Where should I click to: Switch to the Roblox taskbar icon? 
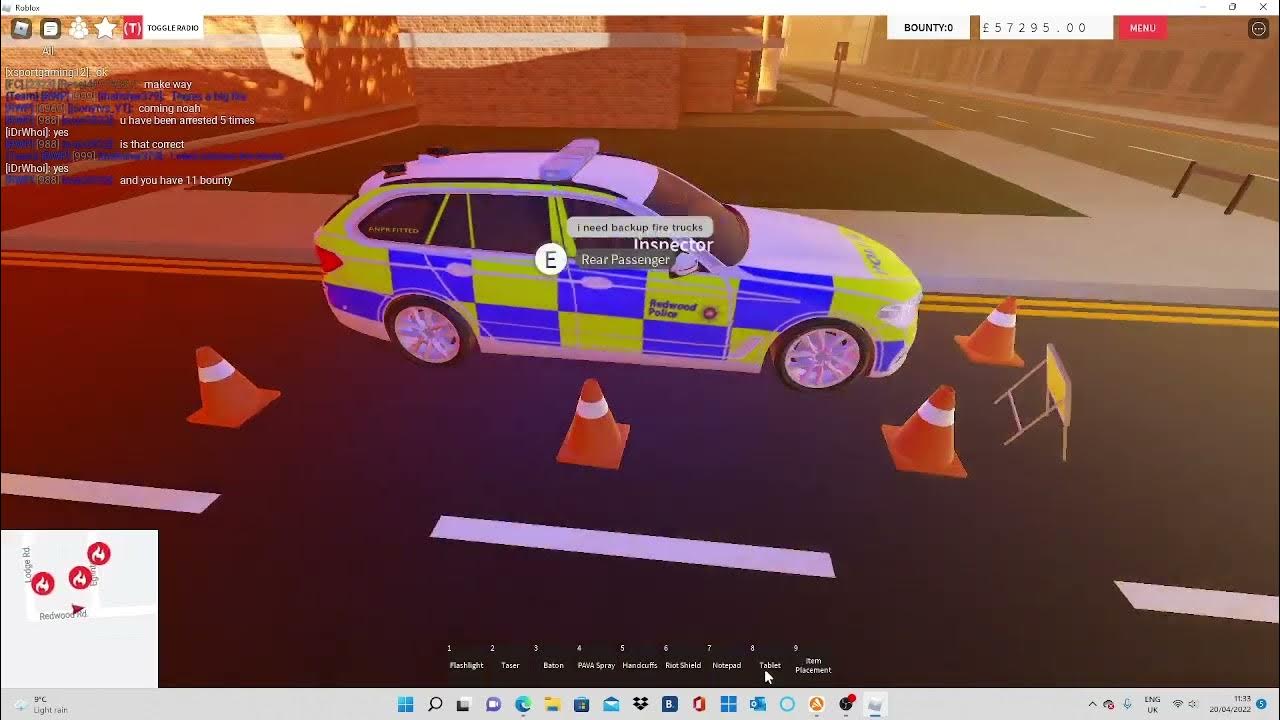pyautogui.click(x=875, y=704)
